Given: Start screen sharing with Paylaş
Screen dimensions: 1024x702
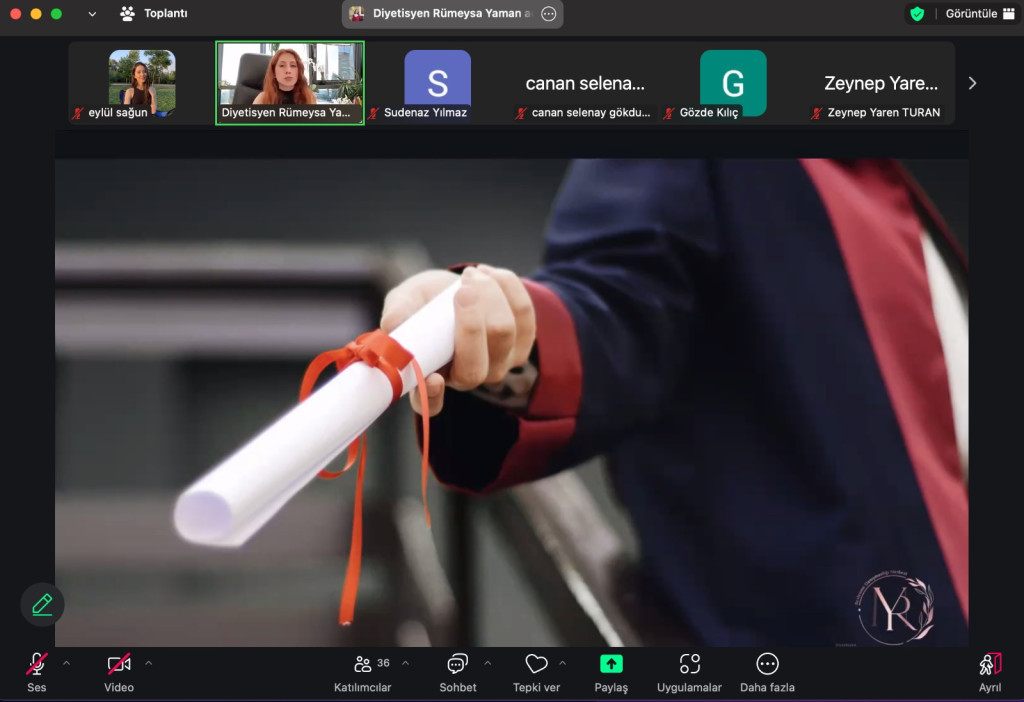Looking at the screenshot, I should (x=610, y=671).
